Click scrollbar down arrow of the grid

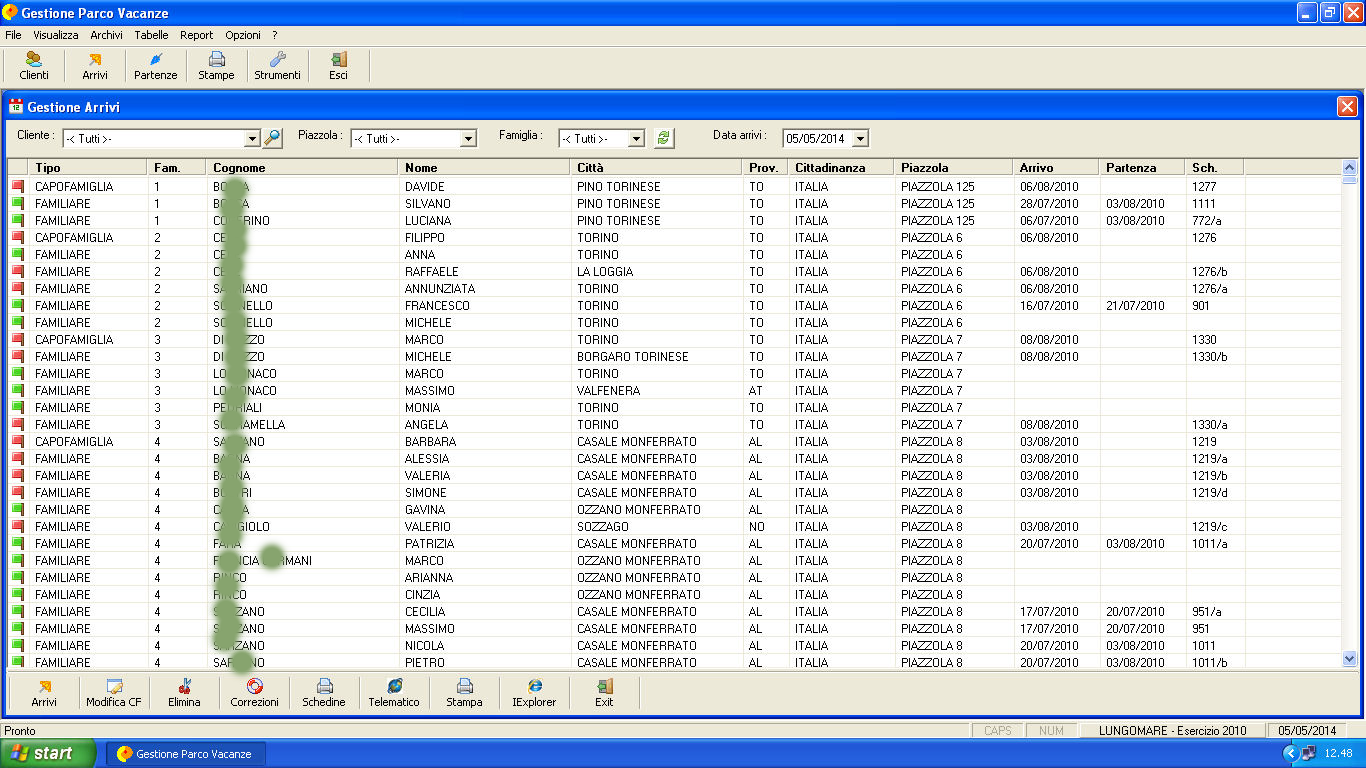pyautogui.click(x=1349, y=658)
